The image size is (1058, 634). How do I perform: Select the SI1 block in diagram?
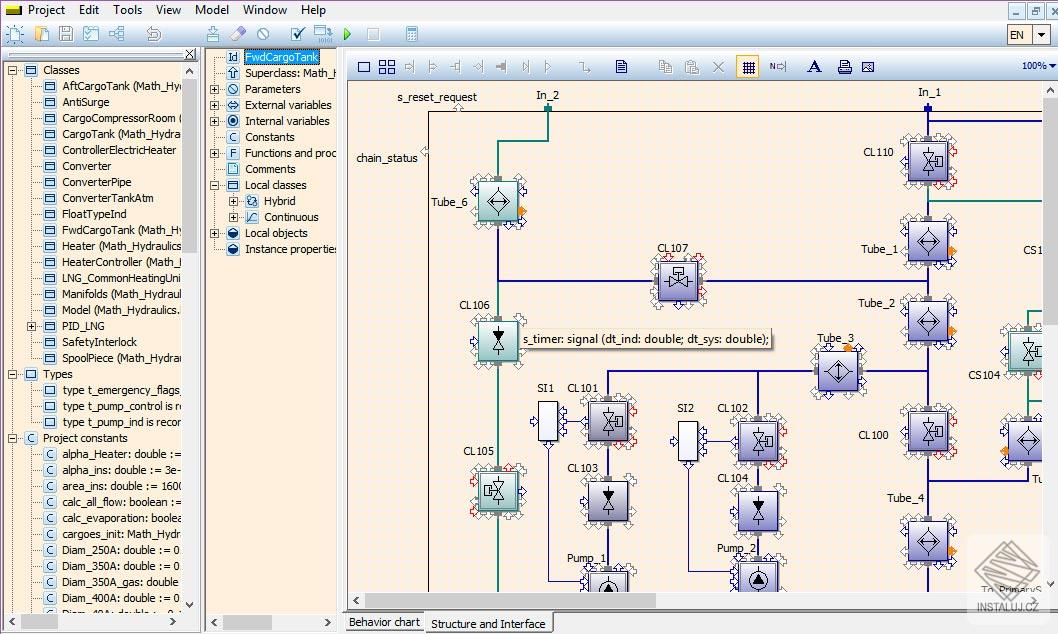pos(549,422)
